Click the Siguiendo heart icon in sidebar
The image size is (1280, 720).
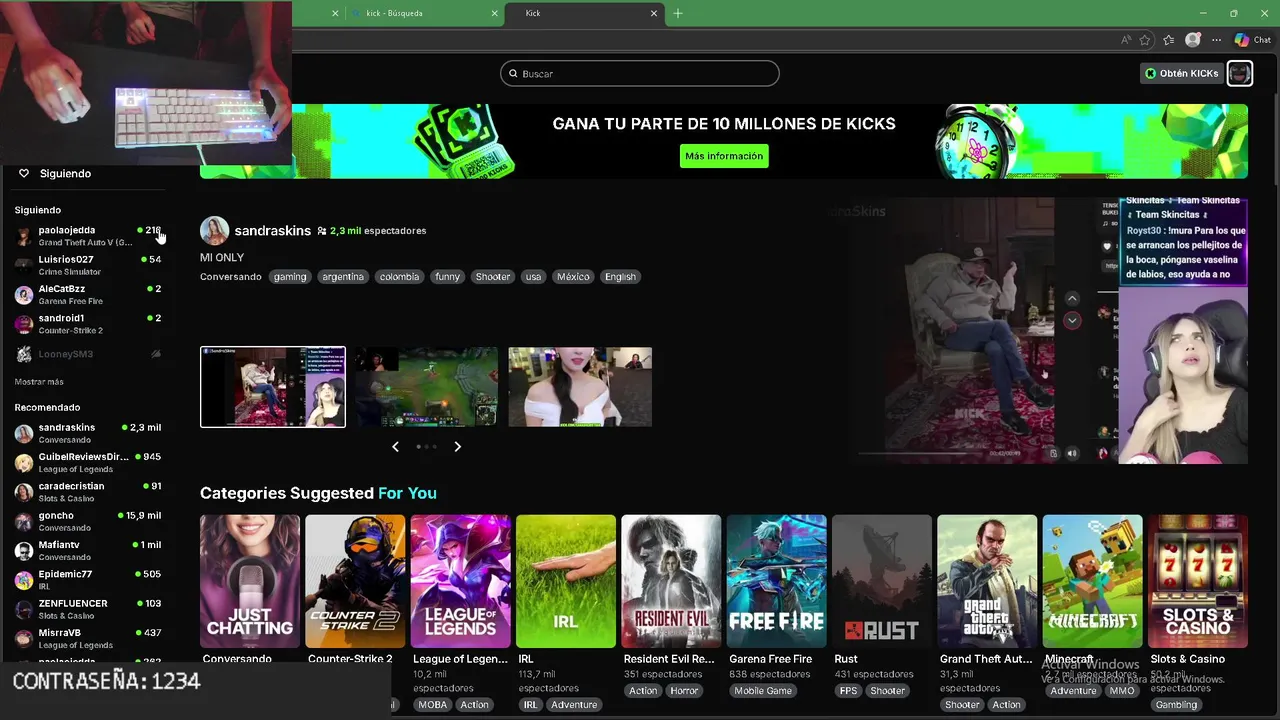pyautogui.click(x=24, y=173)
